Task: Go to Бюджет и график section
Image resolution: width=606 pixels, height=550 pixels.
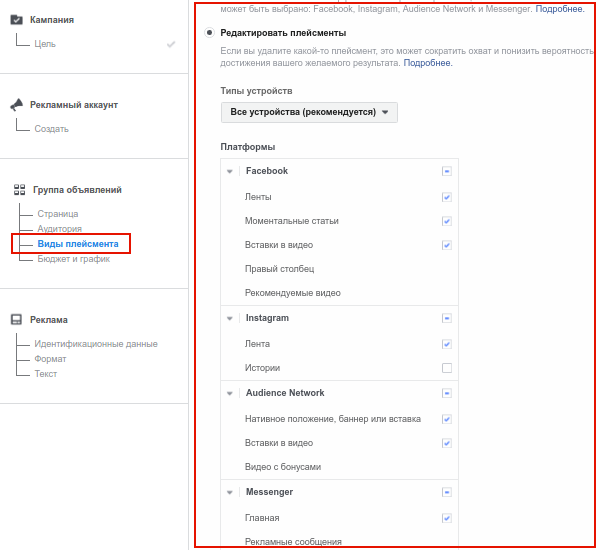Action: click(73, 259)
